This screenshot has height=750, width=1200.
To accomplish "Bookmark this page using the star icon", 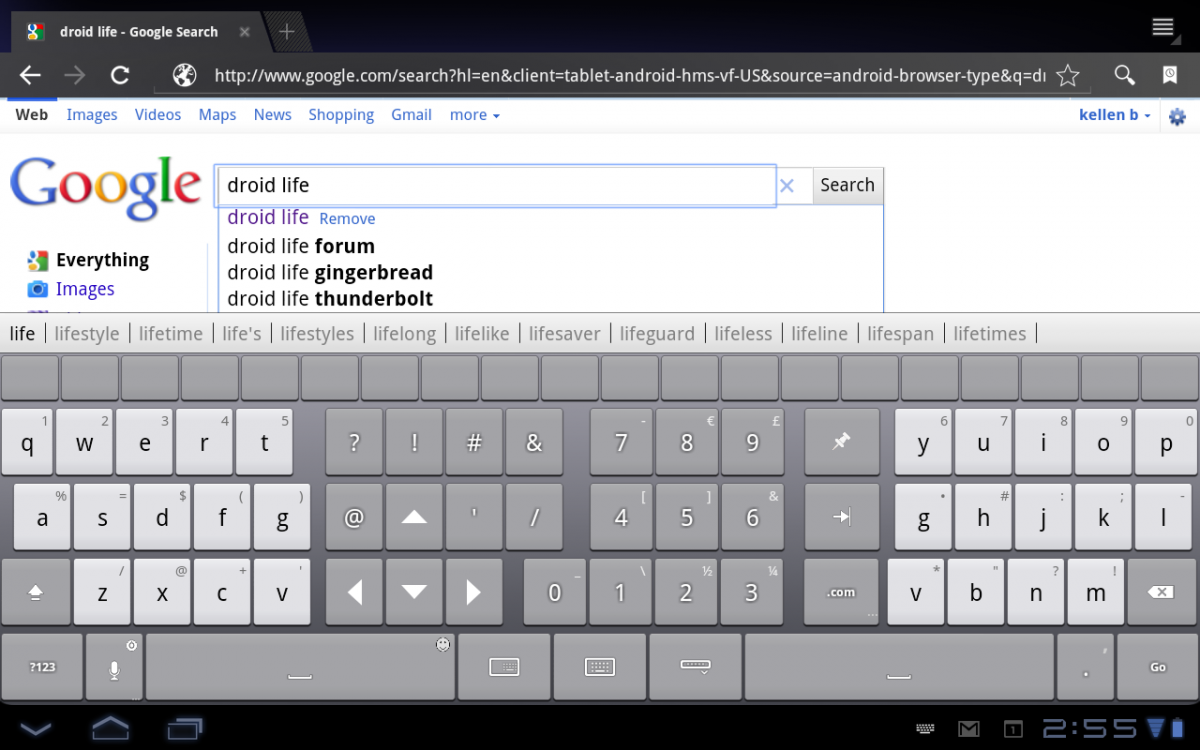I will click(1068, 75).
